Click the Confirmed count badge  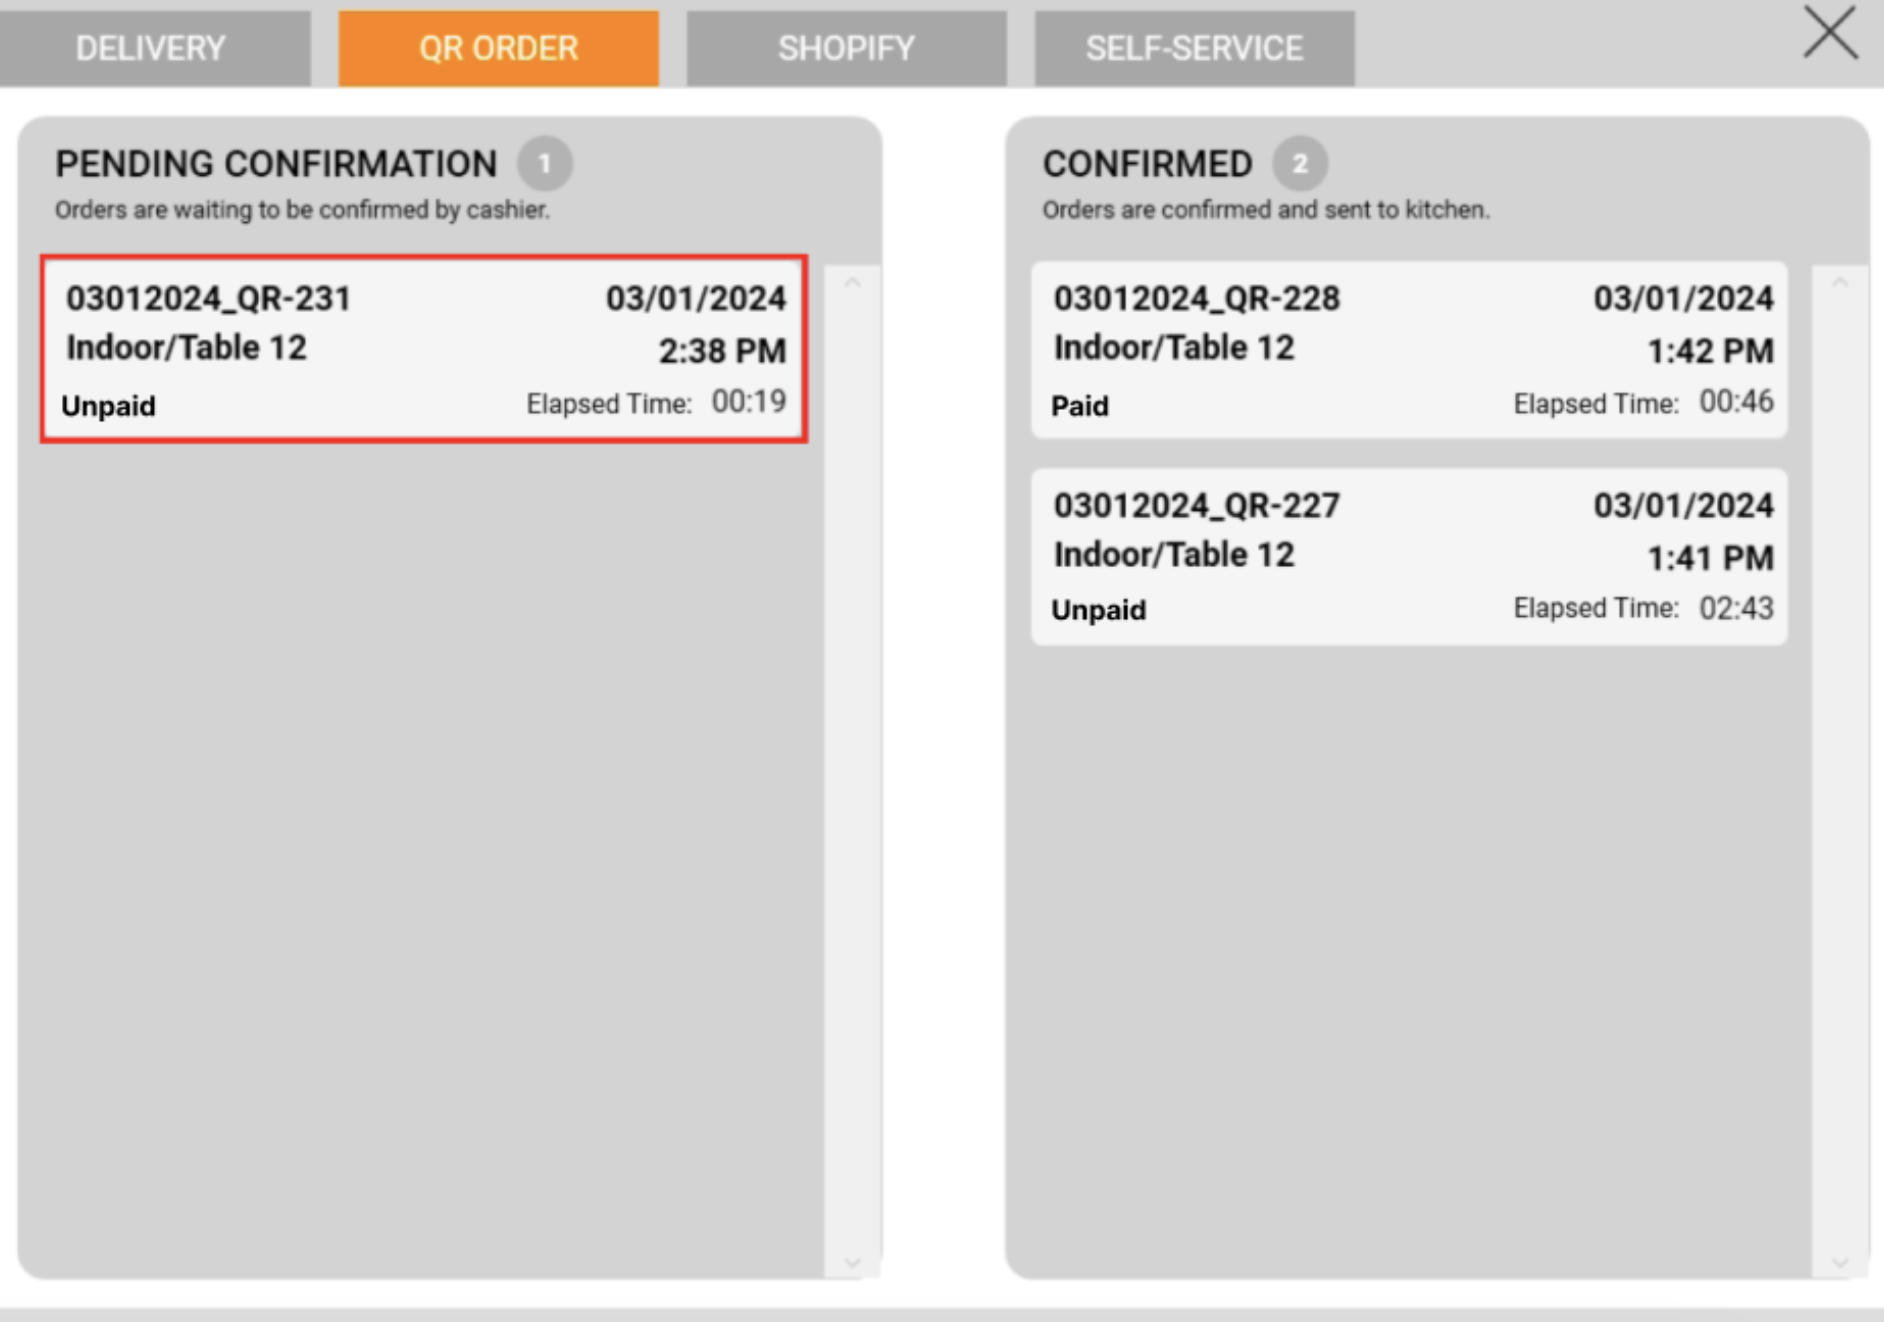click(x=1299, y=163)
